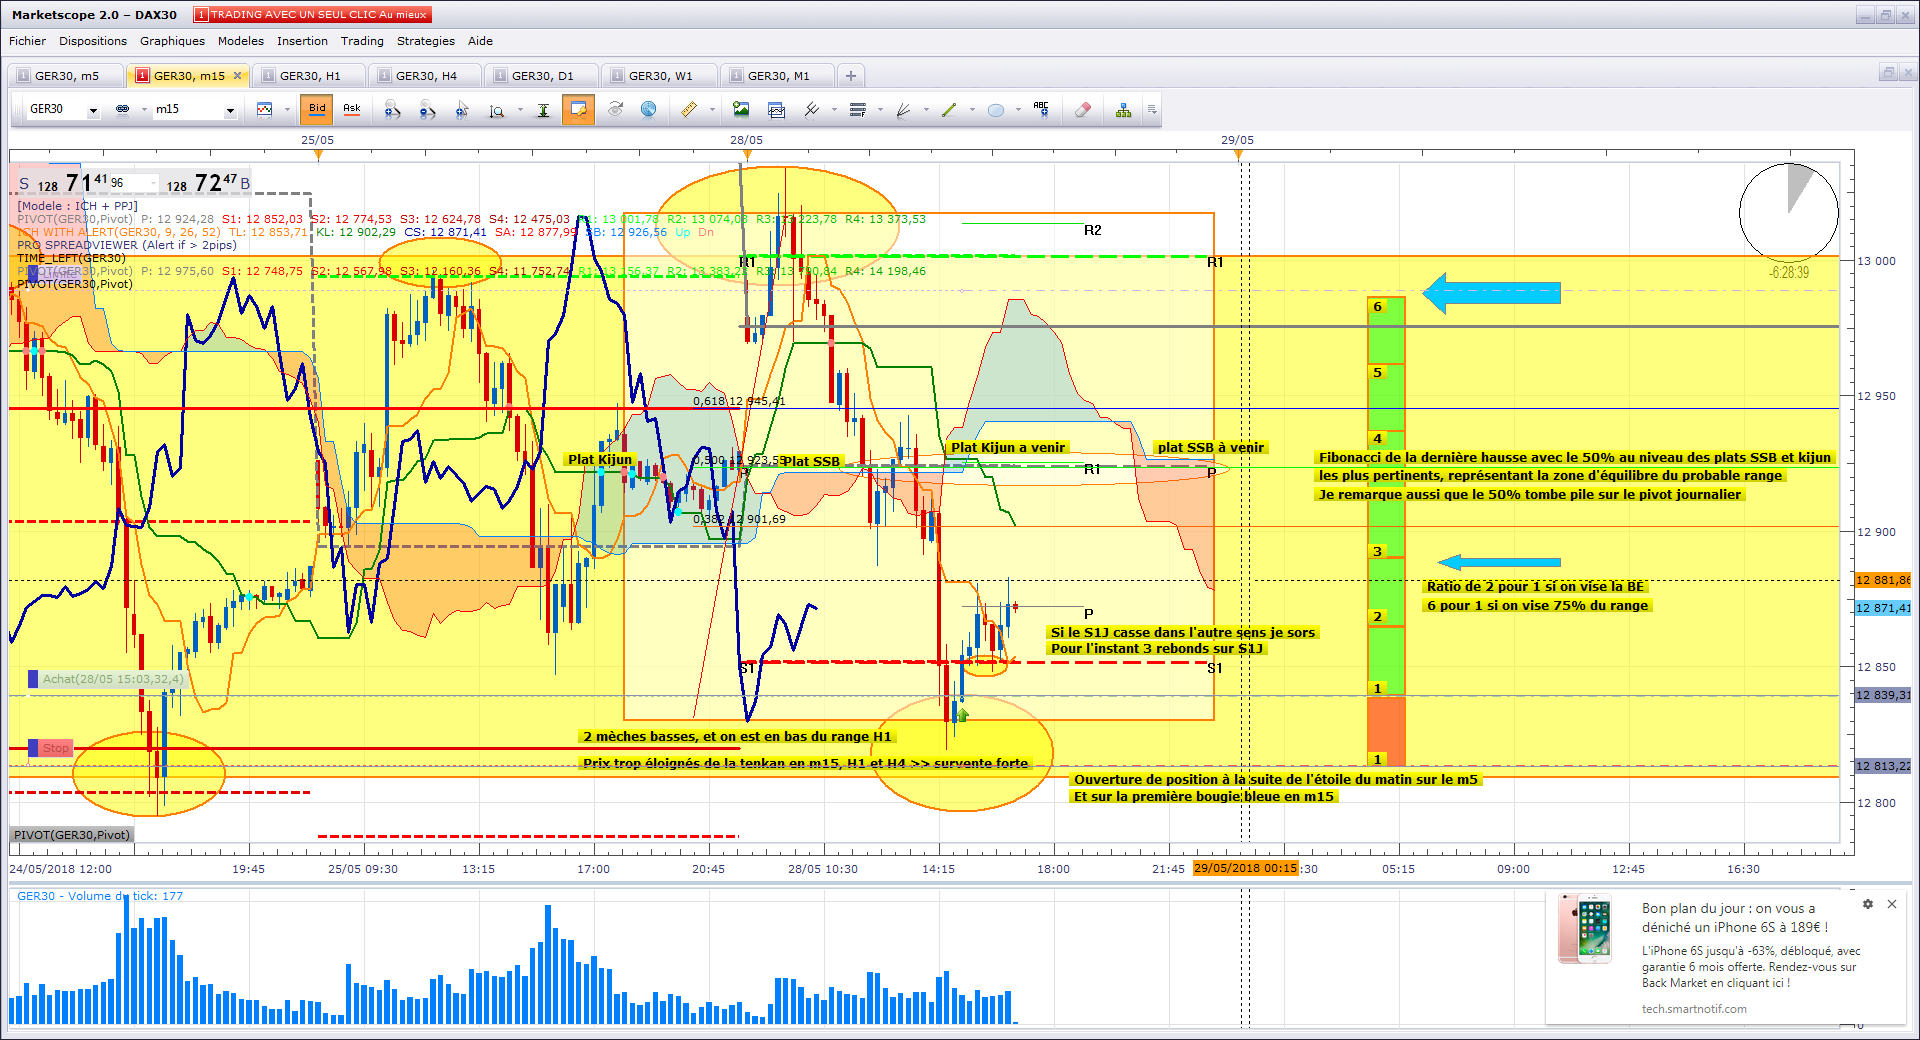Image resolution: width=1920 pixels, height=1040 pixels.
Task: Toggle the Bid price display
Action: coord(317,109)
